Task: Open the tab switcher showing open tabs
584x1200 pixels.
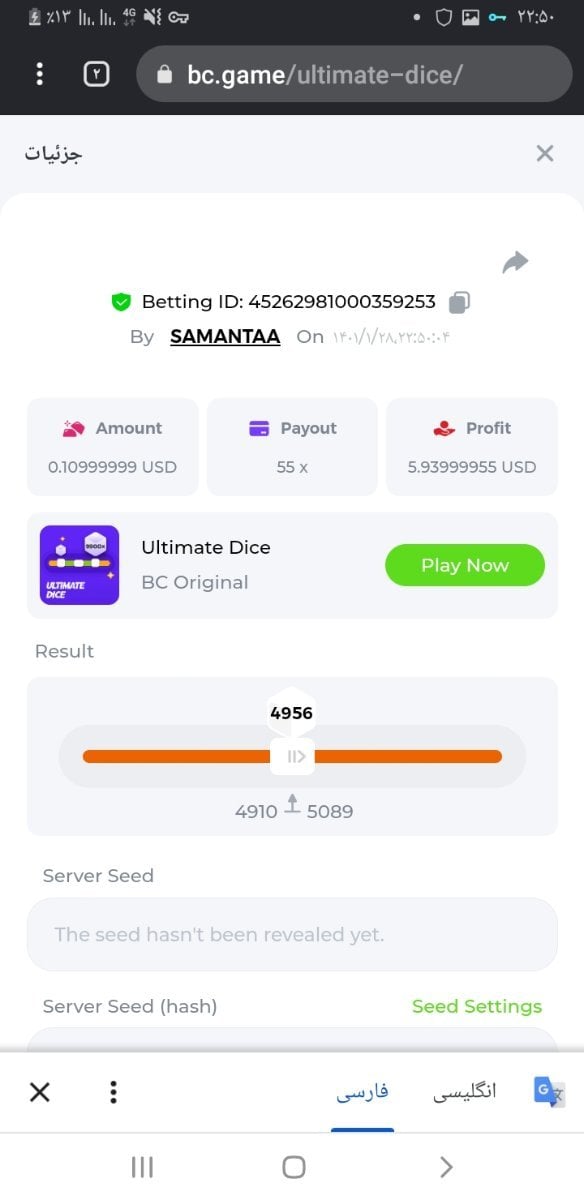Action: pyautogui.click(x=96, y=73)
